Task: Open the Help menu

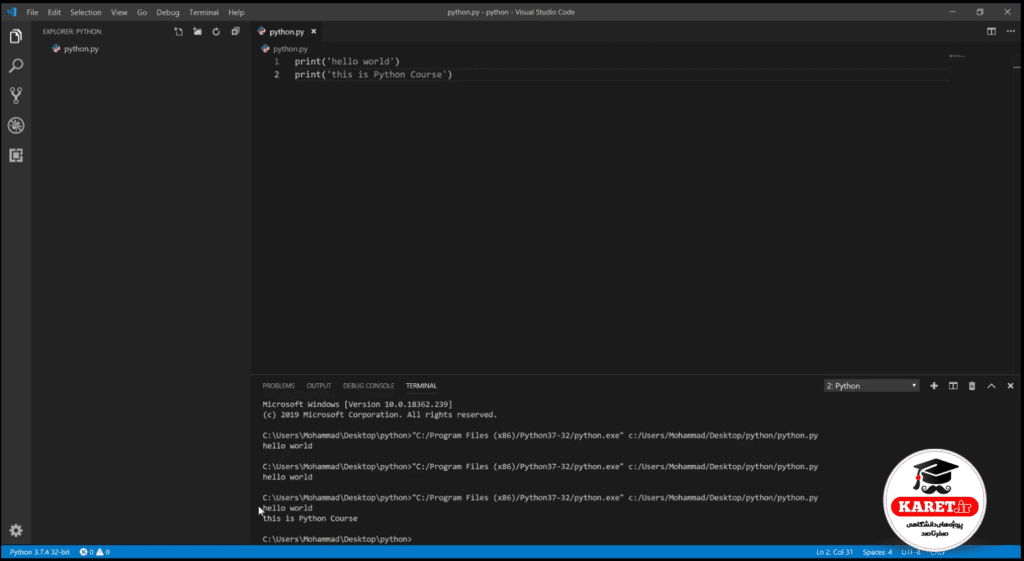Action: point(236,12)
